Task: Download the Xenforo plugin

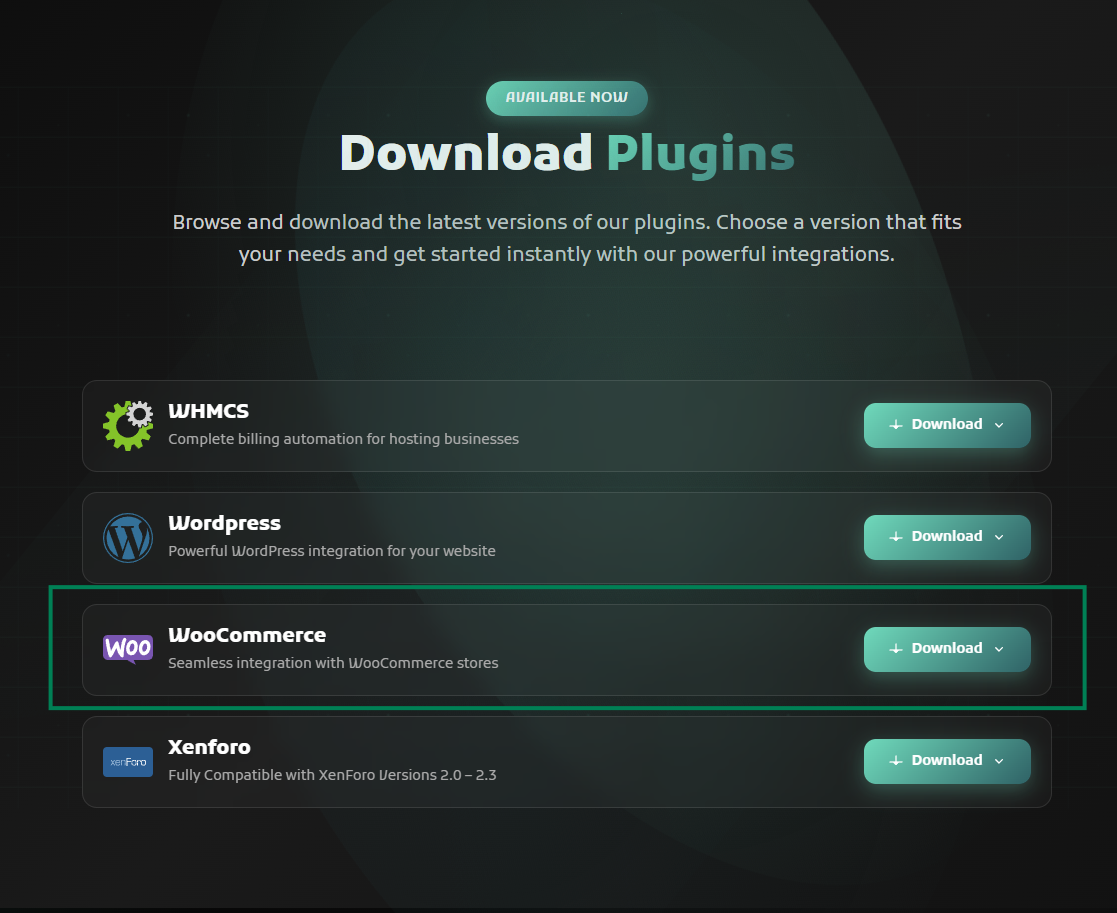Action: [947, 761]
